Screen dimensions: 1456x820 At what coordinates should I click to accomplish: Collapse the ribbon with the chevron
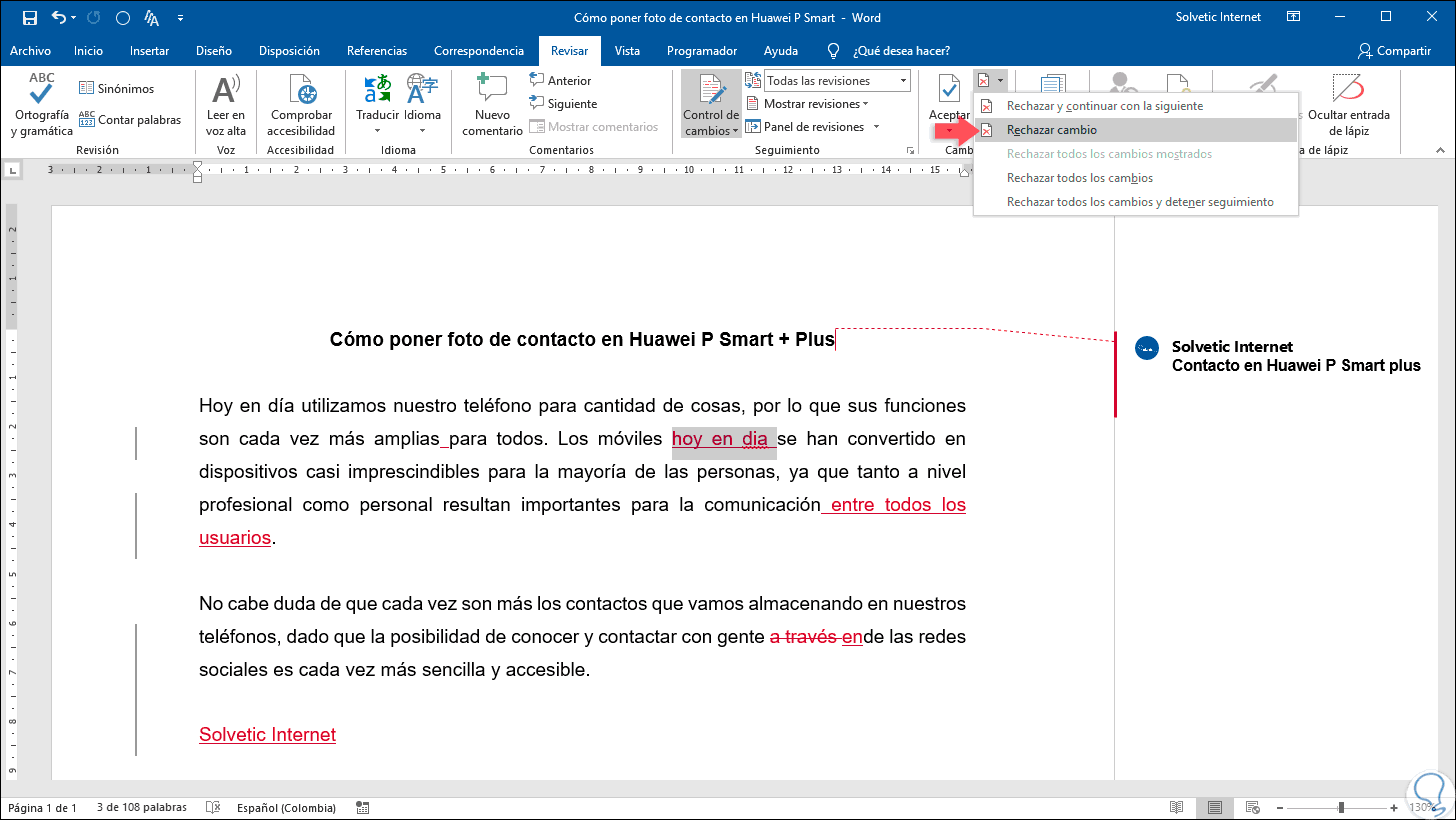tap(1441, 151)
